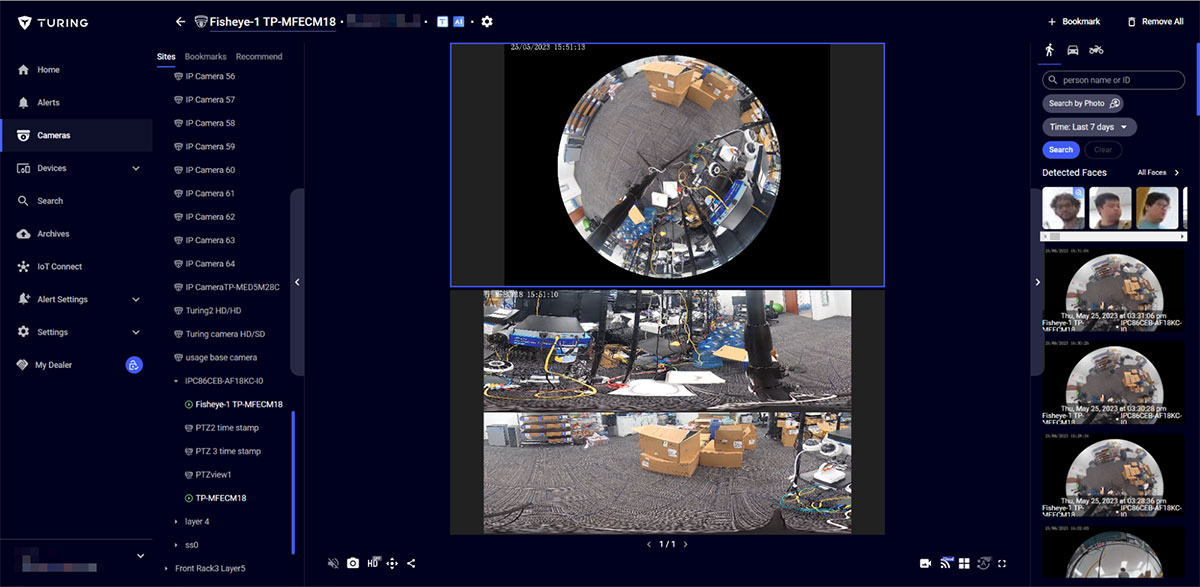Viewport: 1200px width, 587px height.
Task: Click the video recorder icon
Action: pyautogui.click(x=926, y=563)
